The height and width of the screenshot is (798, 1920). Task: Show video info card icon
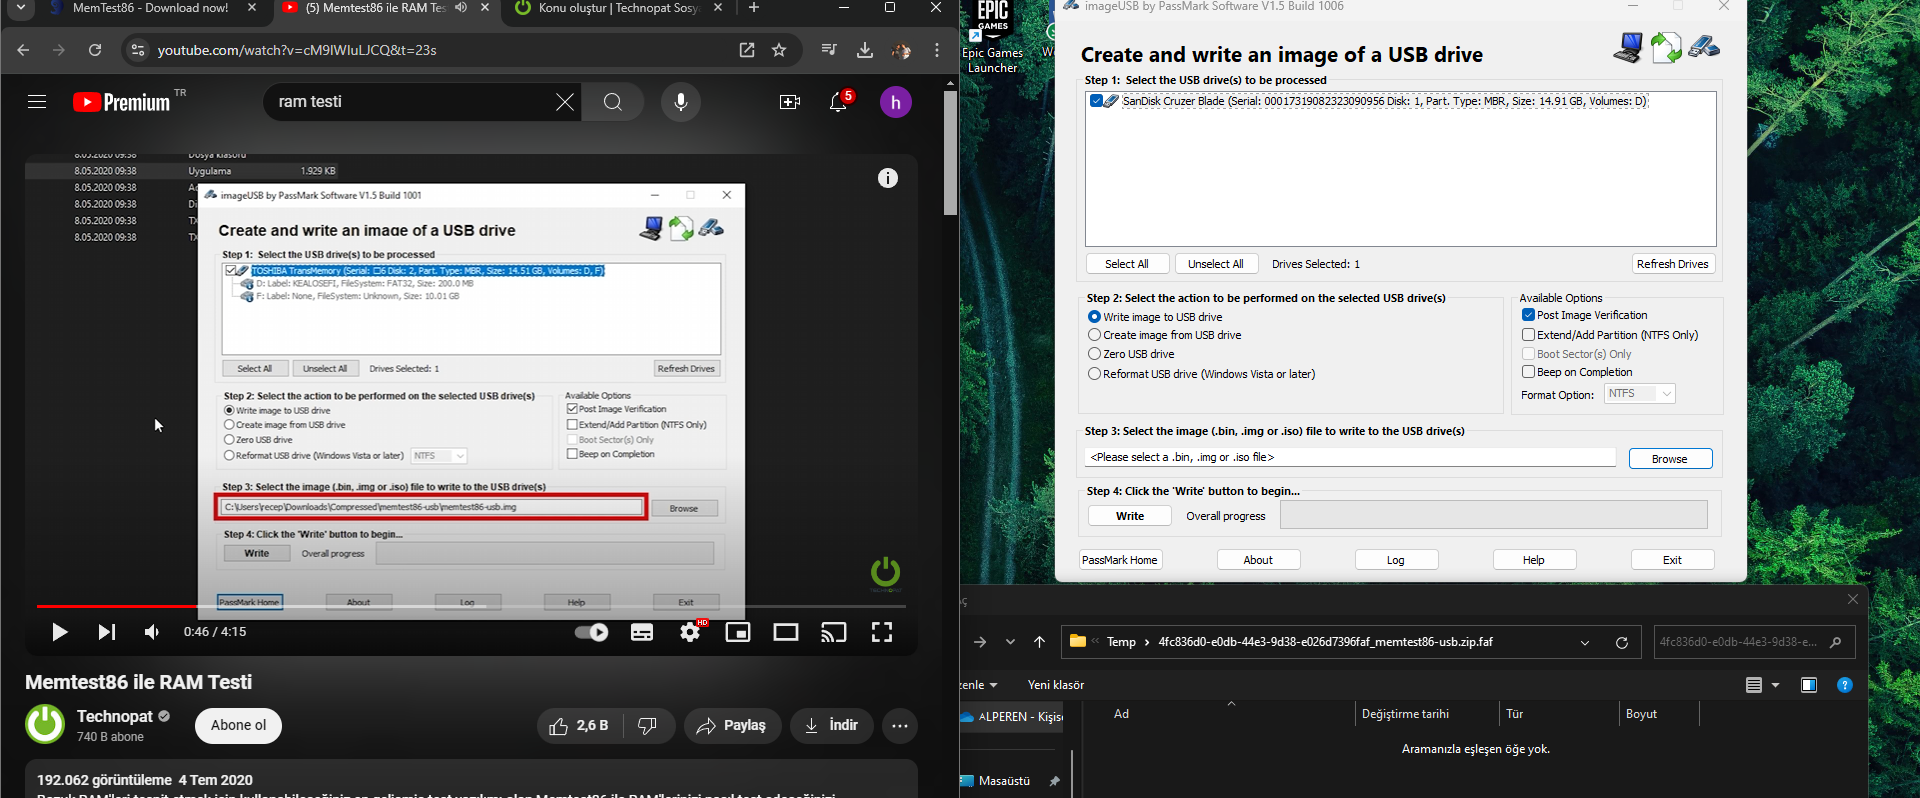tap(888, 178)
